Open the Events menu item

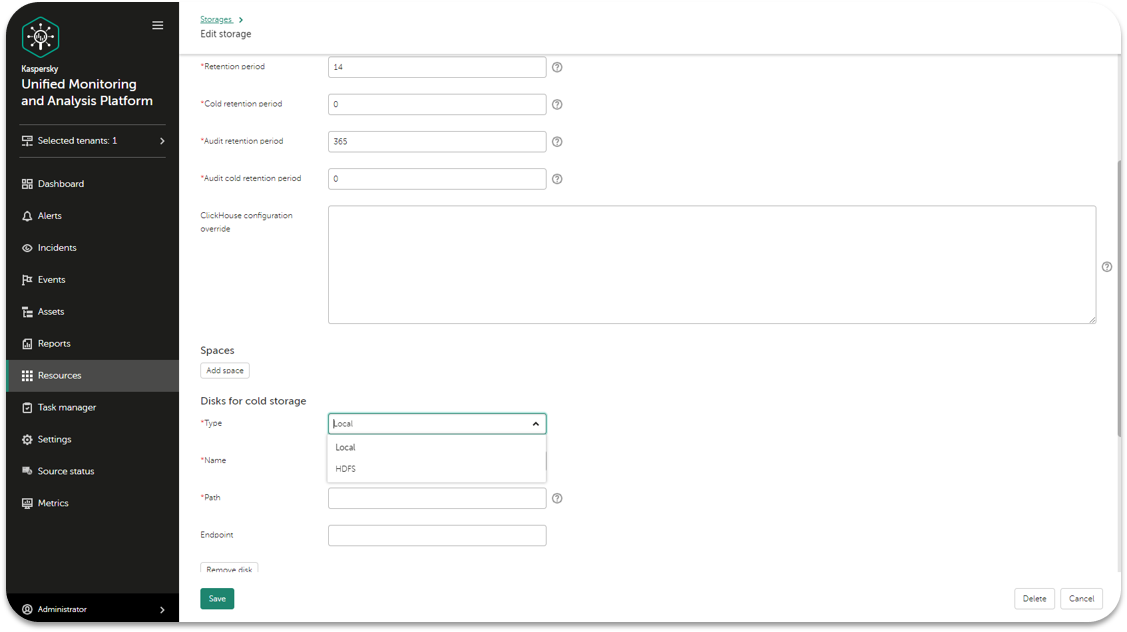[52, 279]
